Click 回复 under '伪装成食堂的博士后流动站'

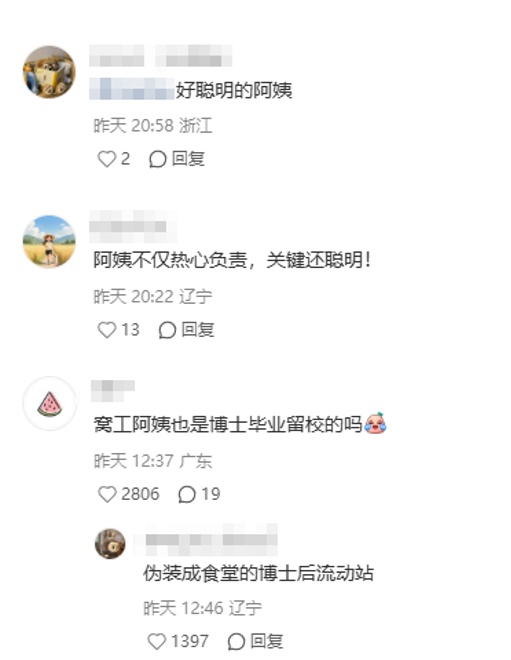(267, 641)
